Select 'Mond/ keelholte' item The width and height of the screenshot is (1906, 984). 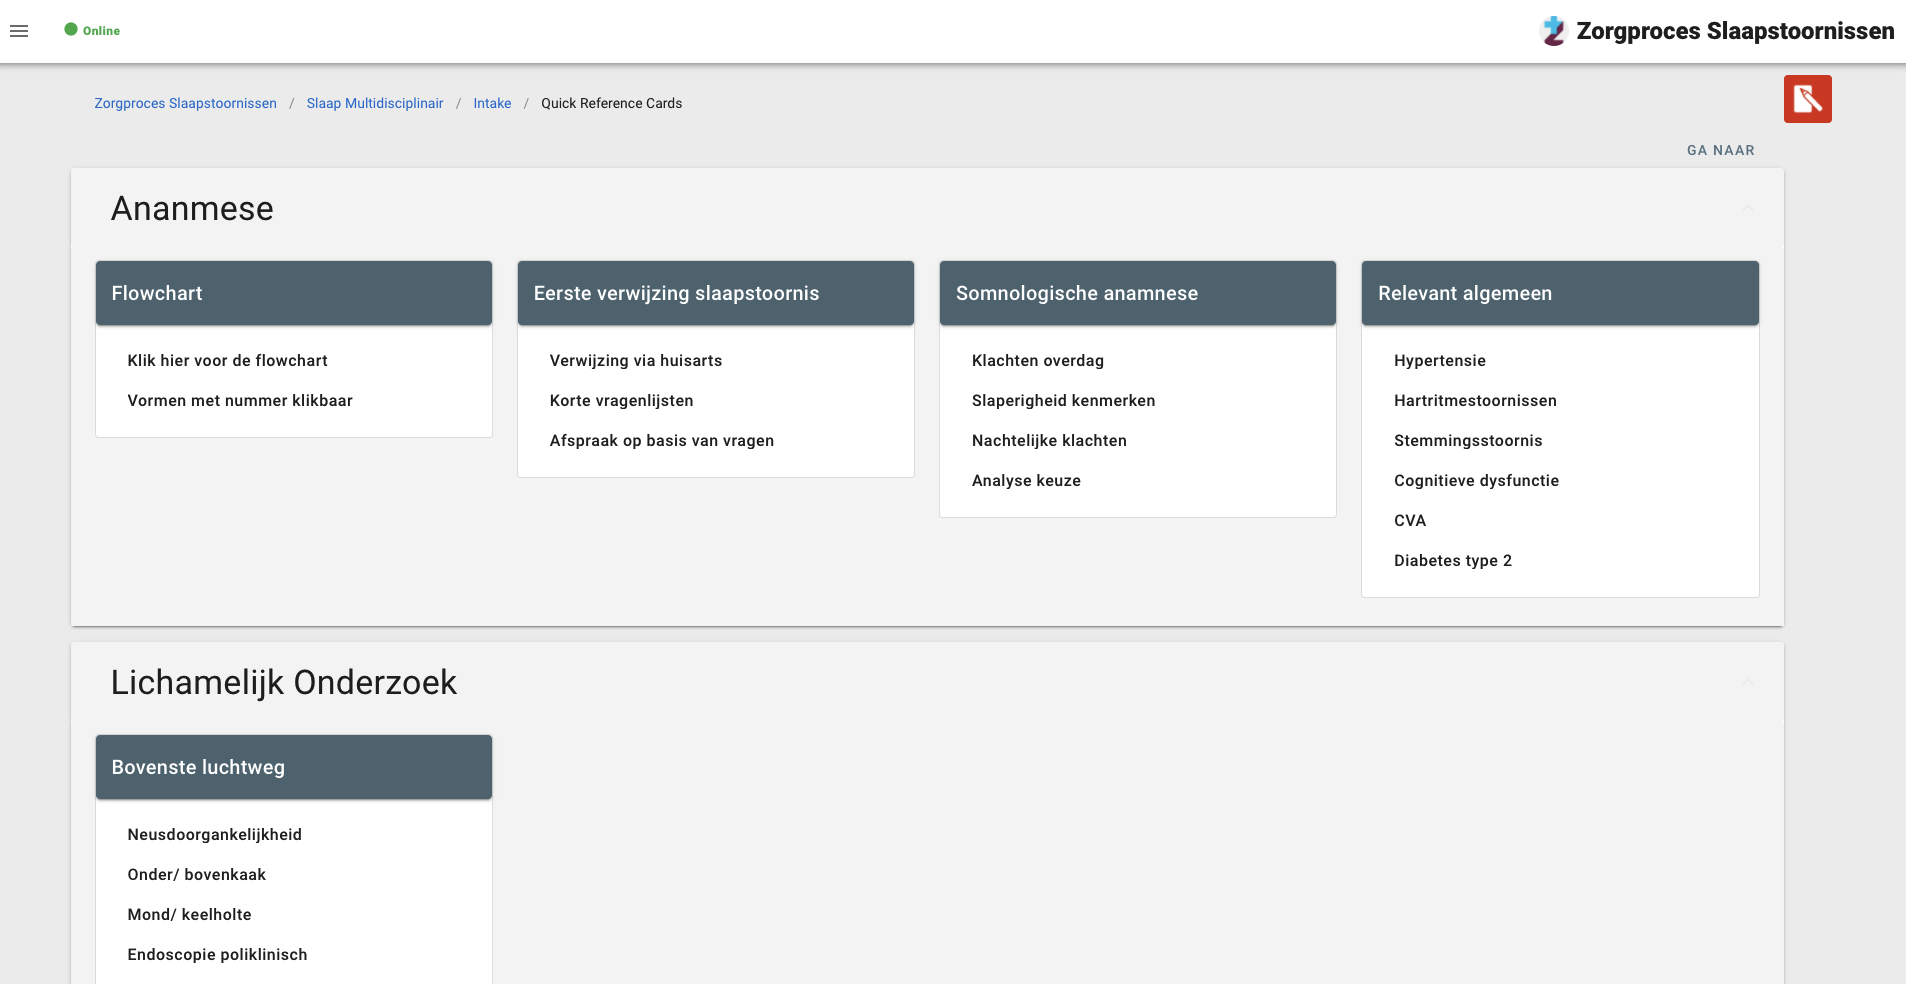pyautogui.click(x=189, y=914)
